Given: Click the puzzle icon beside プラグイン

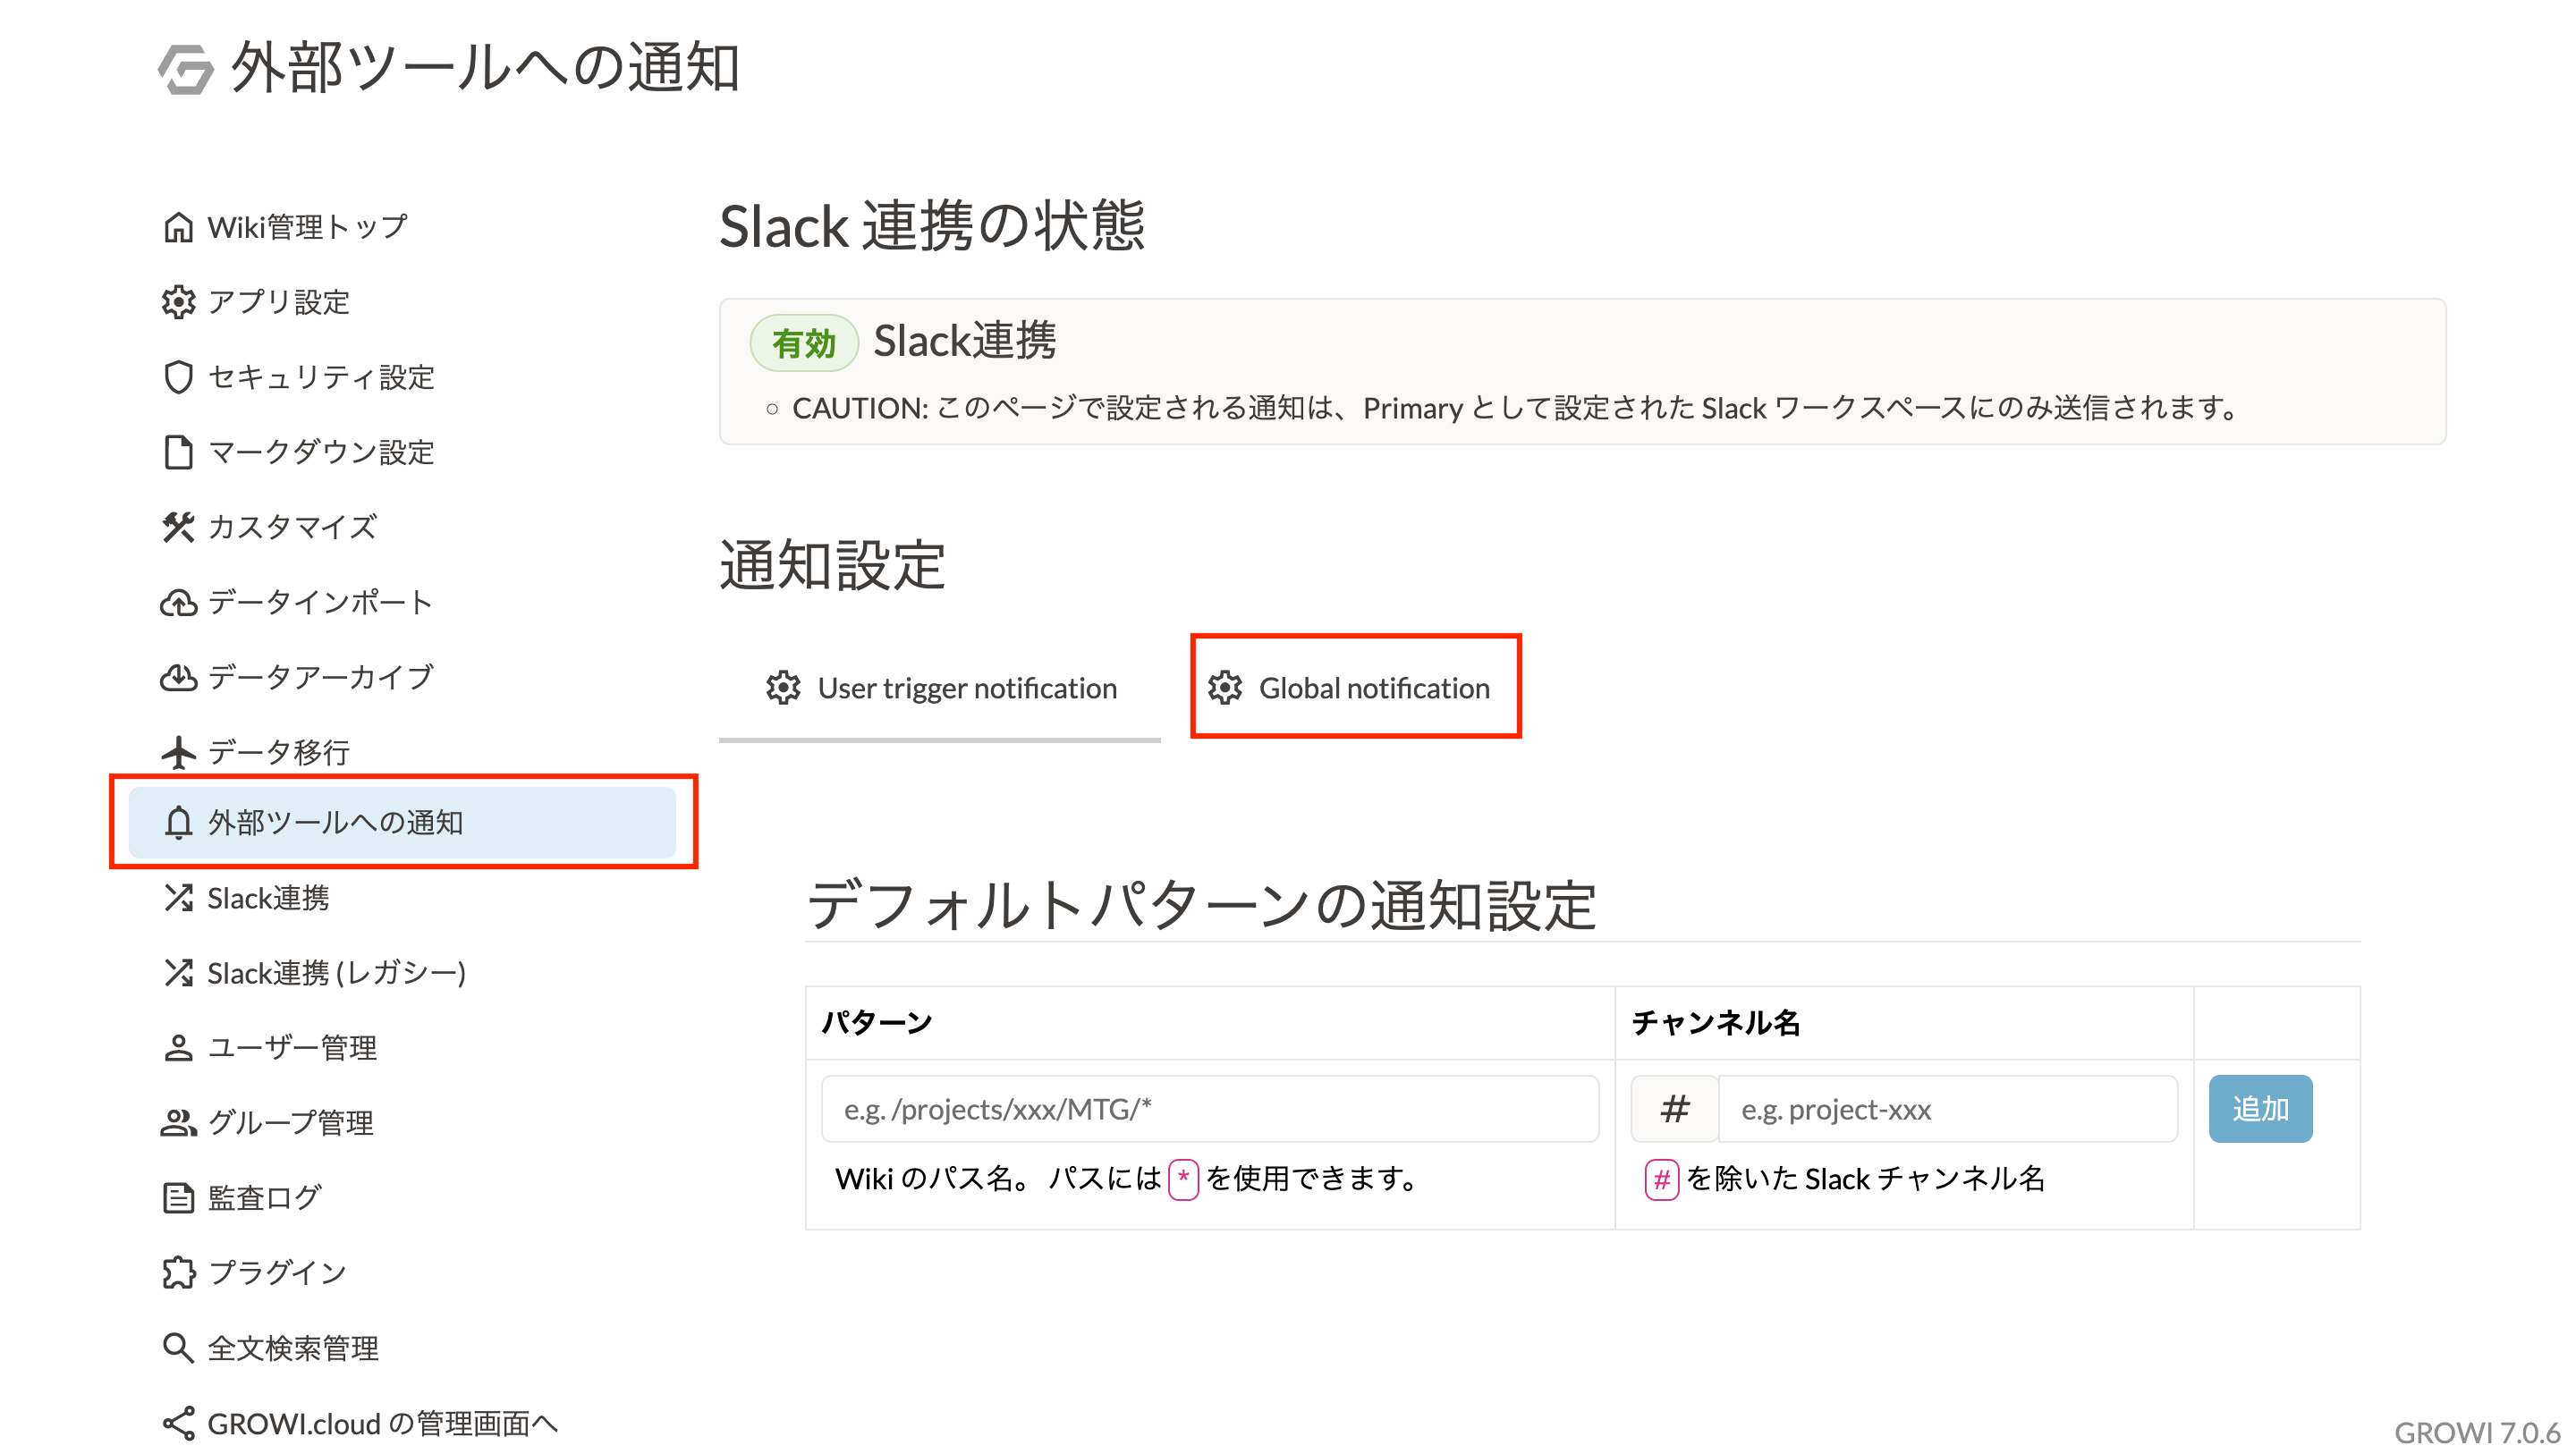Looking at the screenshot, I should tap(178, 1273).
